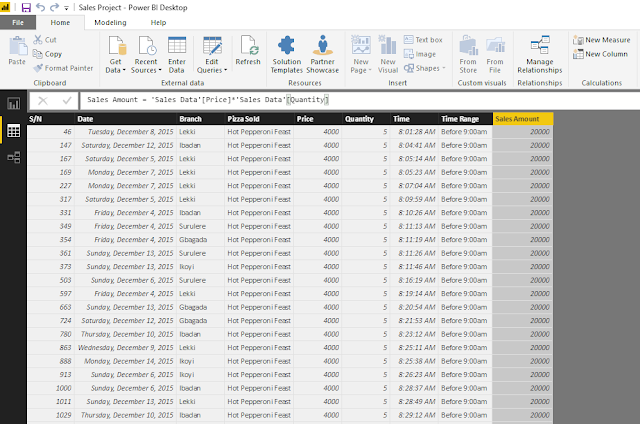Viewport: 640px width, 424px height.
Task: Copy the selection
Action: pyautogui.click(x=47, y=54)
